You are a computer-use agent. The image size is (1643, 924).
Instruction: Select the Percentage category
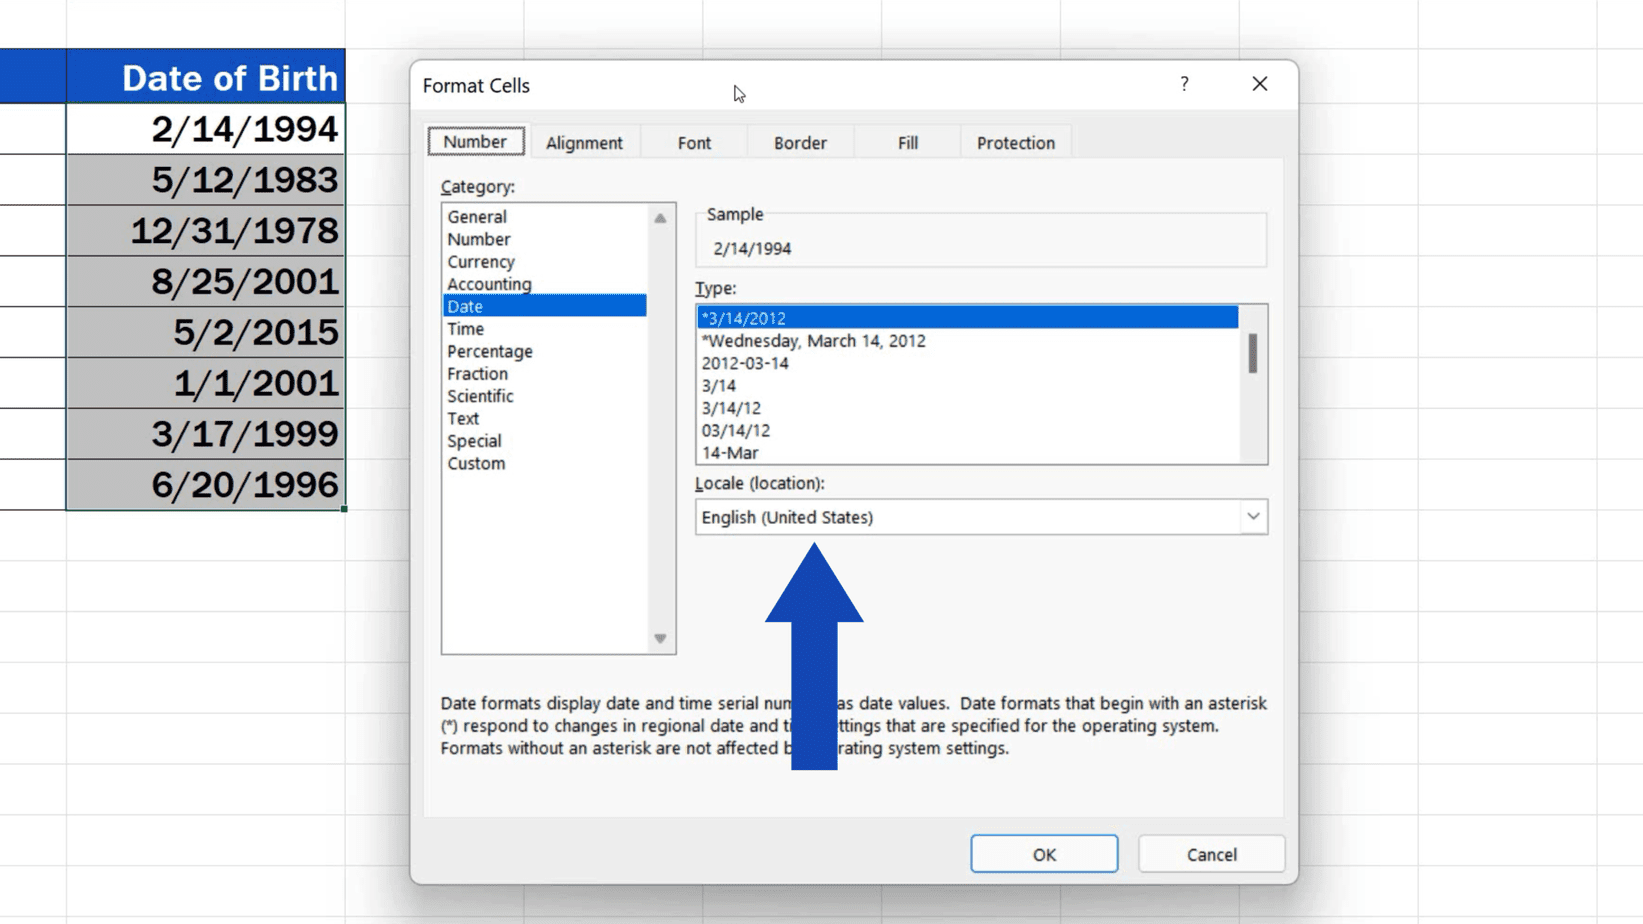tap(489, 351)
